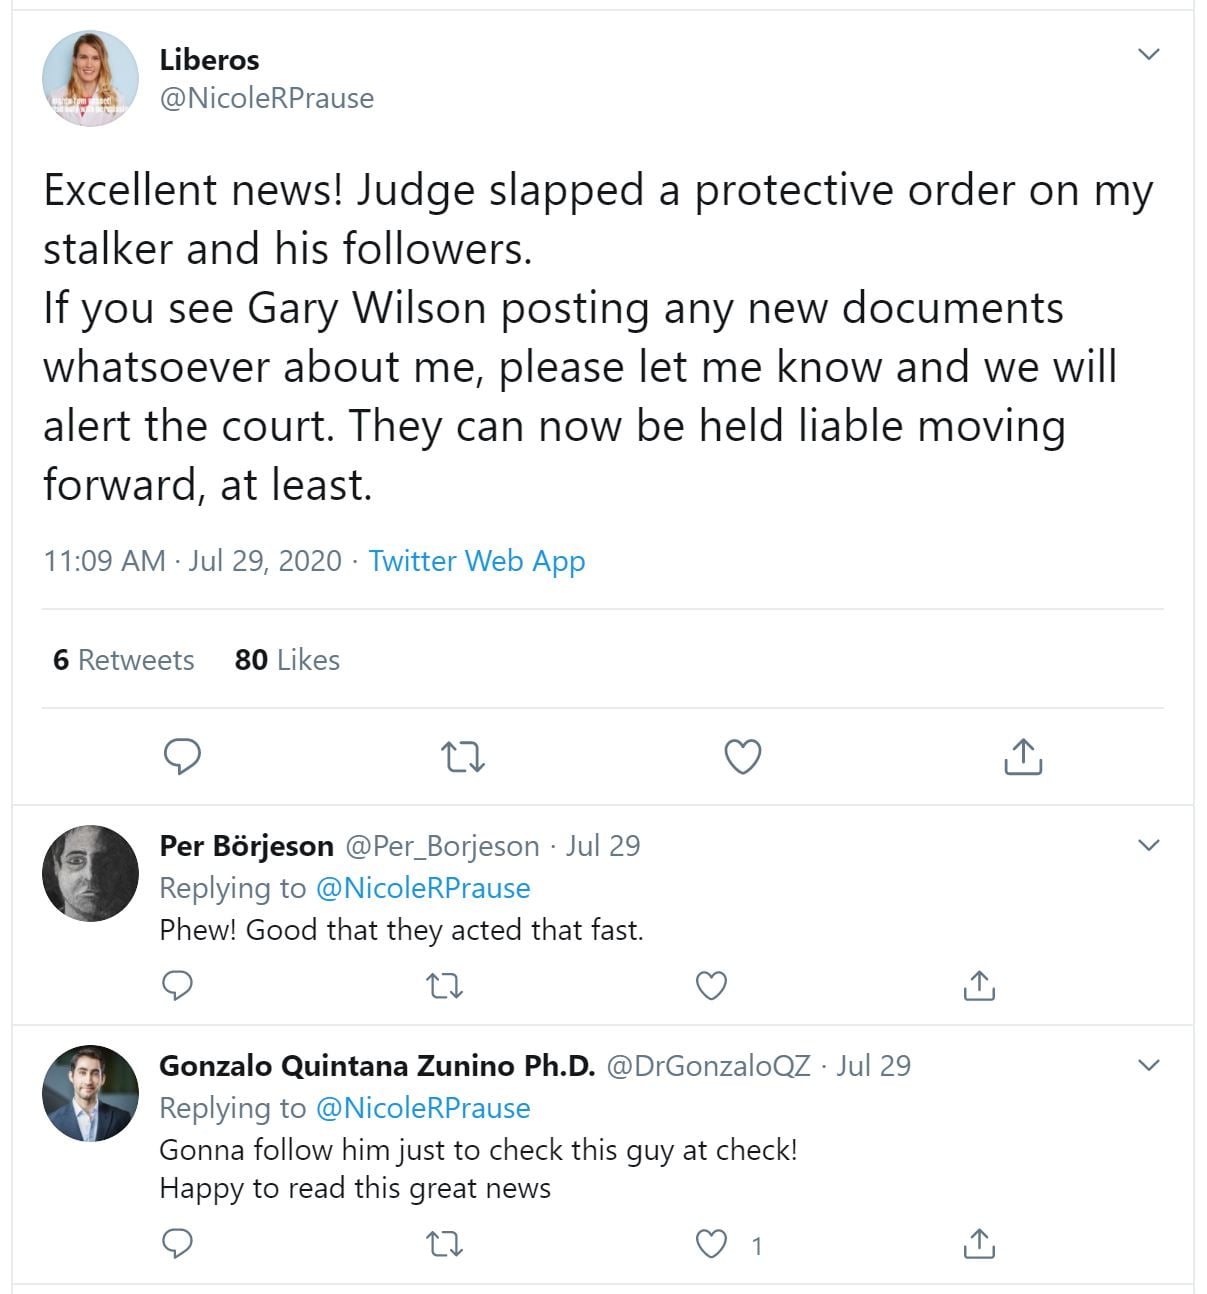Reply to Per Börjeson's comment
The height and width of the screenshot is (1294, 1207).
(x=177, y=986)
